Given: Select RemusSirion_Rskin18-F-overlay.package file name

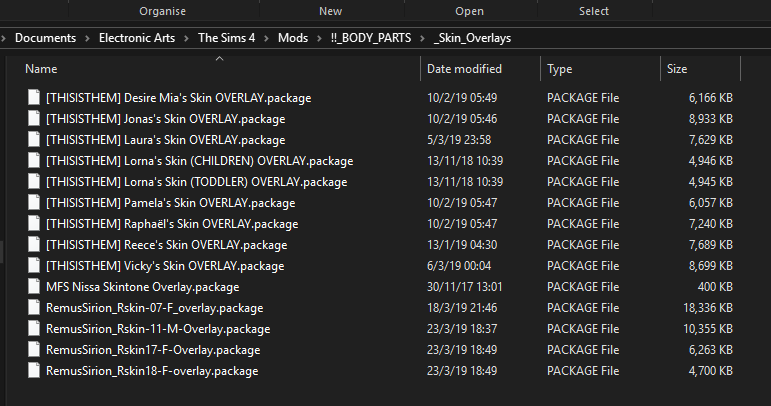Looking at the screenshot, I should pos(152,371).
